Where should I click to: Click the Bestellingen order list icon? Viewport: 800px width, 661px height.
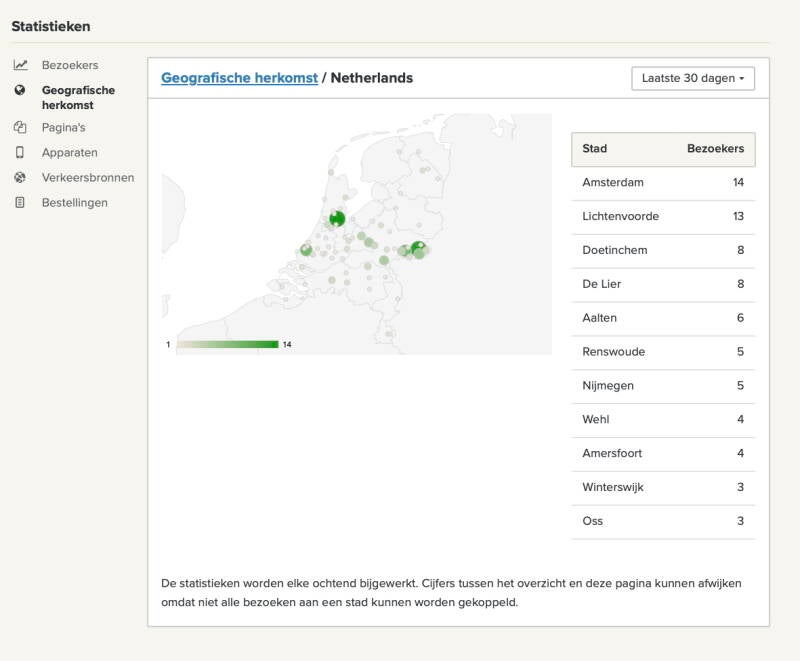(20, 202)
